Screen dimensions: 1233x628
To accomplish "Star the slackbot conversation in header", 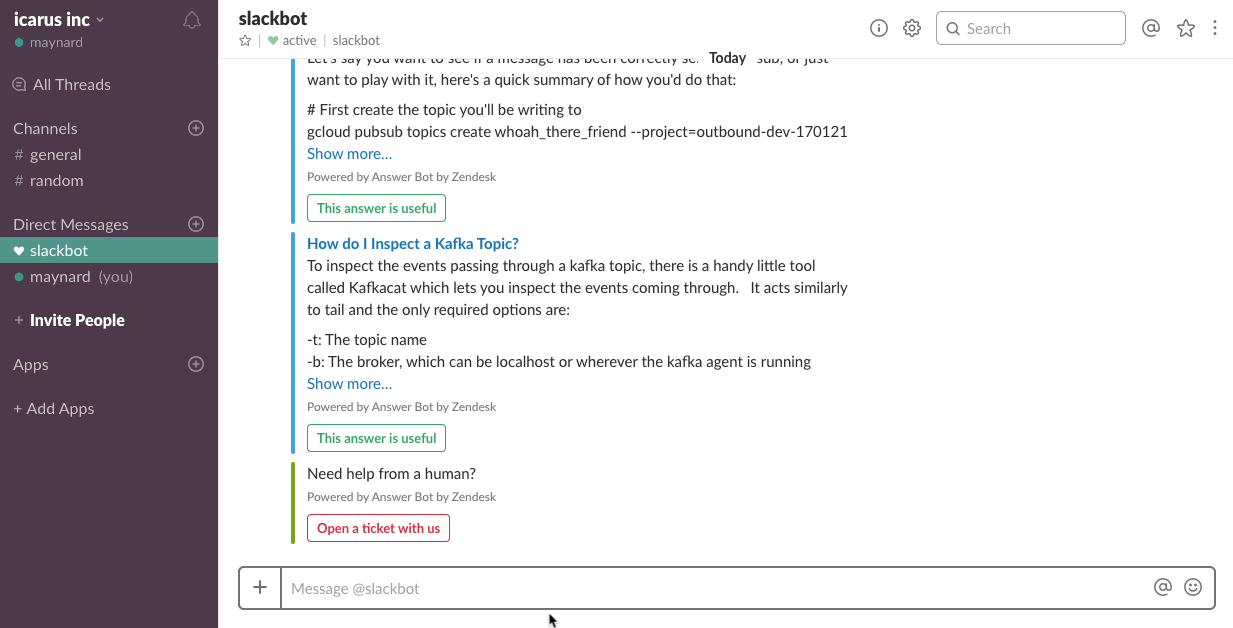I will coord(245,41).
